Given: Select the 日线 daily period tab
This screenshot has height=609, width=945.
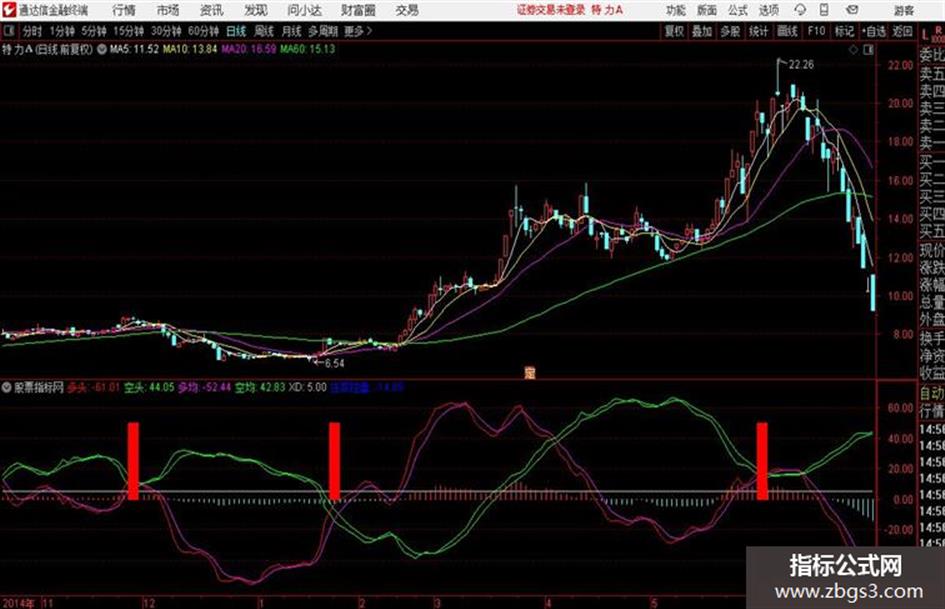Looking at the screenshot, I should [x=236, y=31].
